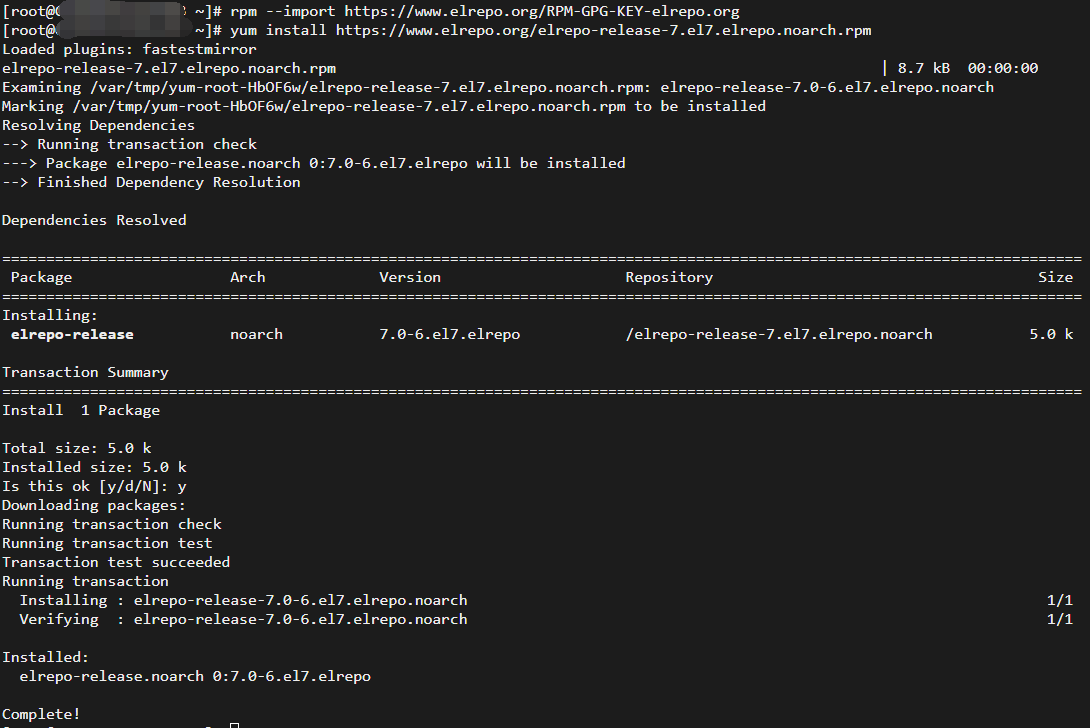Click the bold elrepo-release package name
Viewport: 1090px width, 728px height.
coord(72,334)
